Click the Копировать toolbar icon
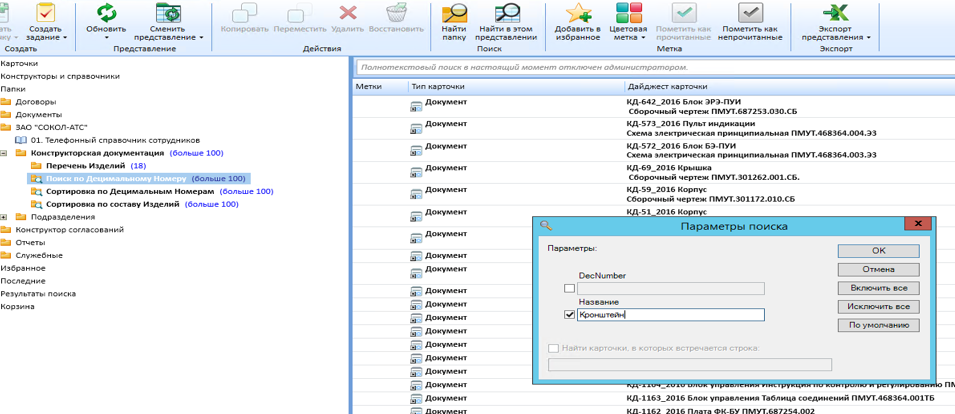Image resolution: width=955 pixels, height=414 pixels. pyautogui.click(x=244, y=13)
